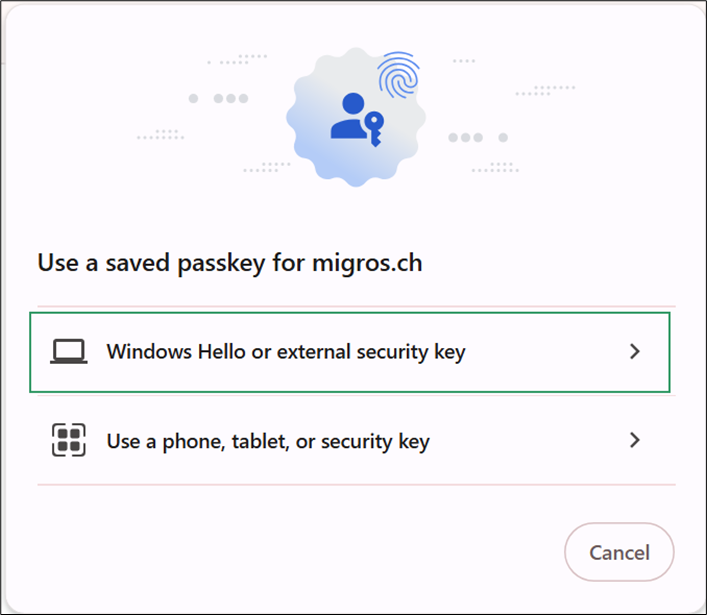Screen dimensions: 707x615
Task: Click the large gray dots left of the badge
Action: coord(218,98)
